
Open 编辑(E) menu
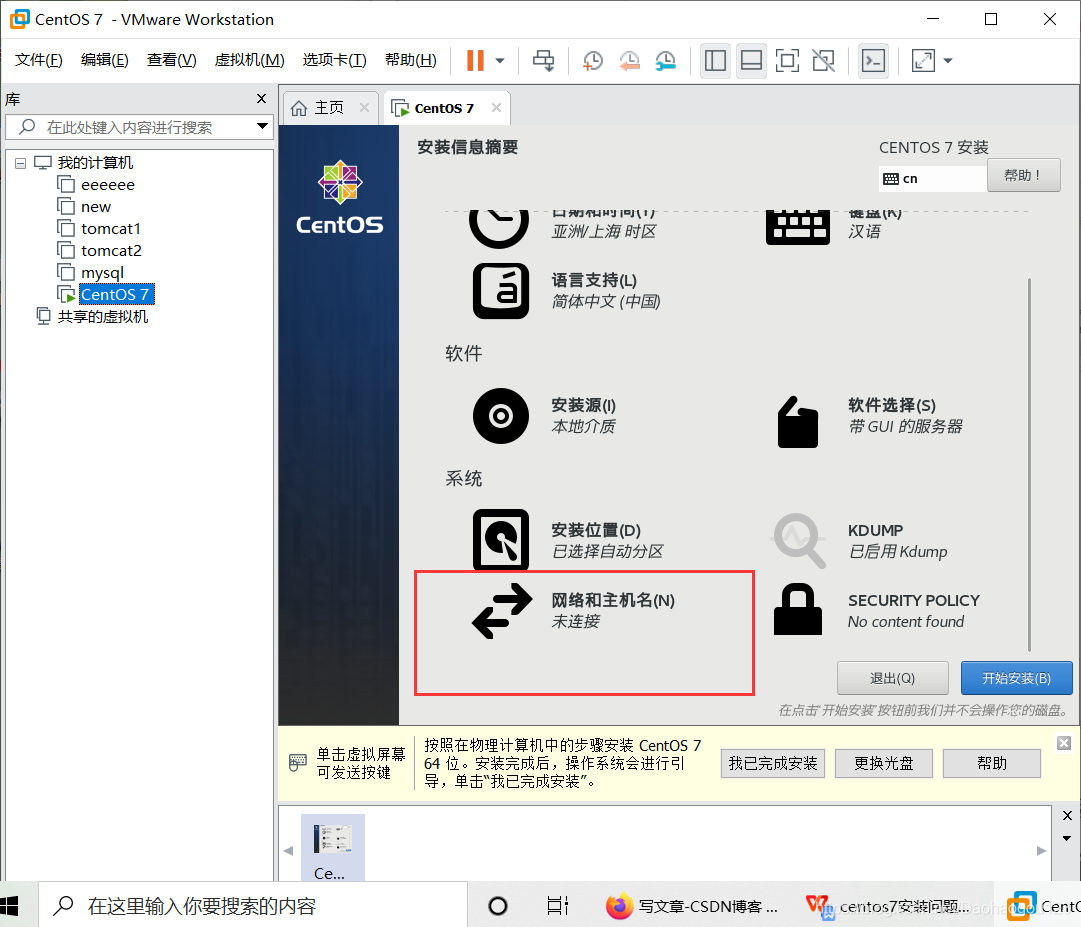click(104, 60)
